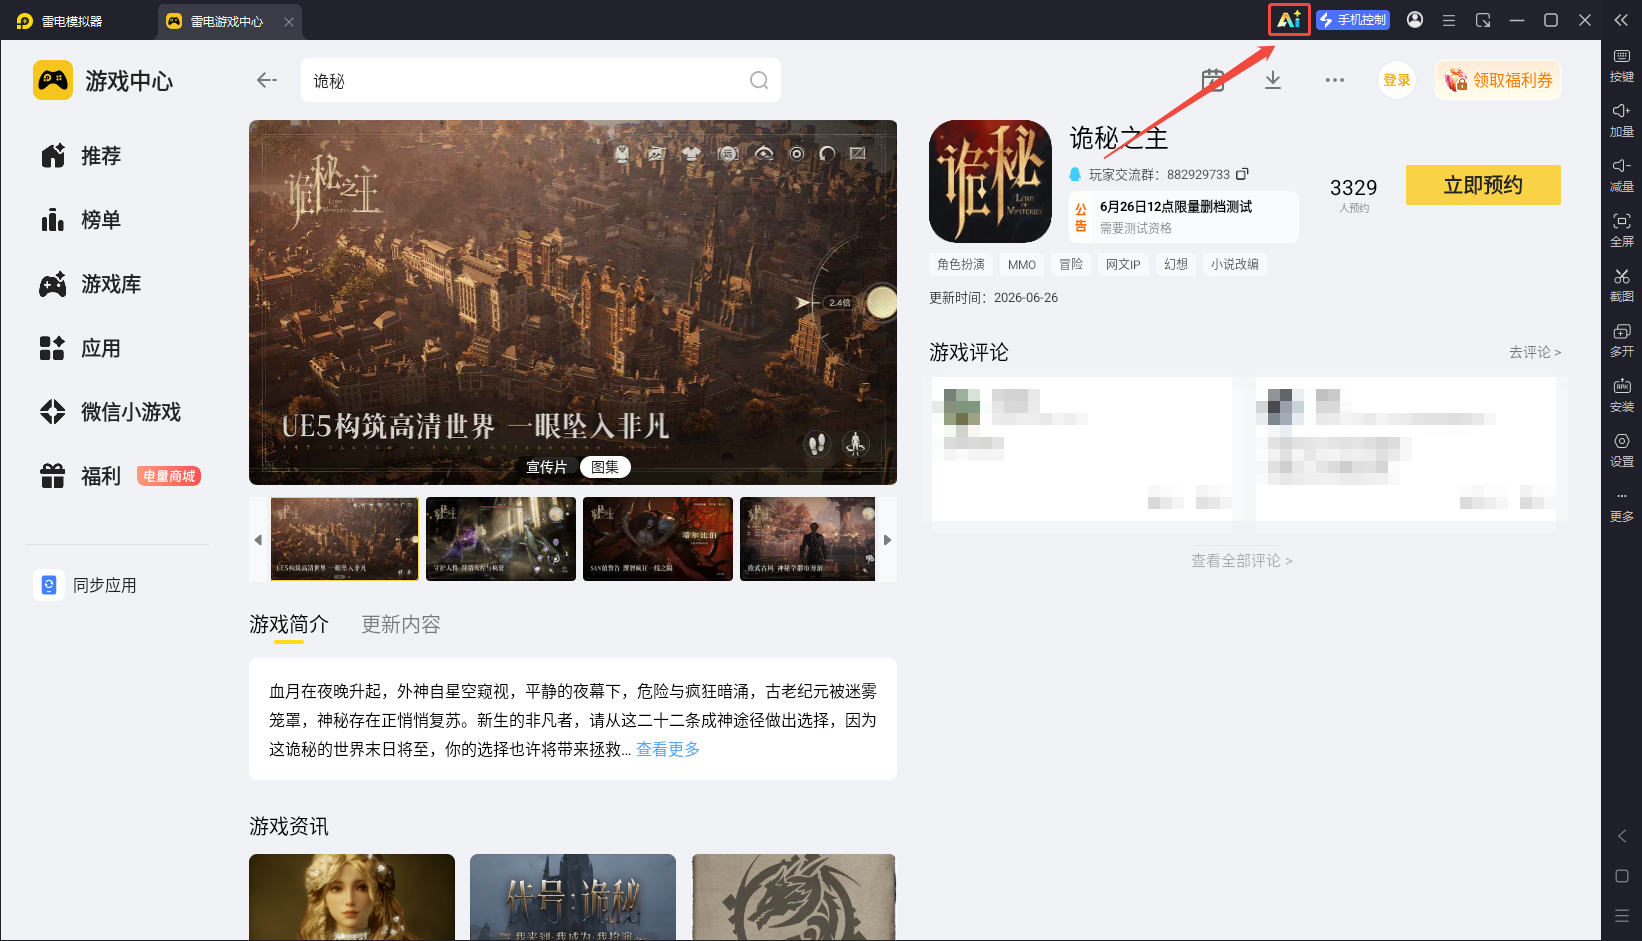Click the 冒险 tag

1071,264
